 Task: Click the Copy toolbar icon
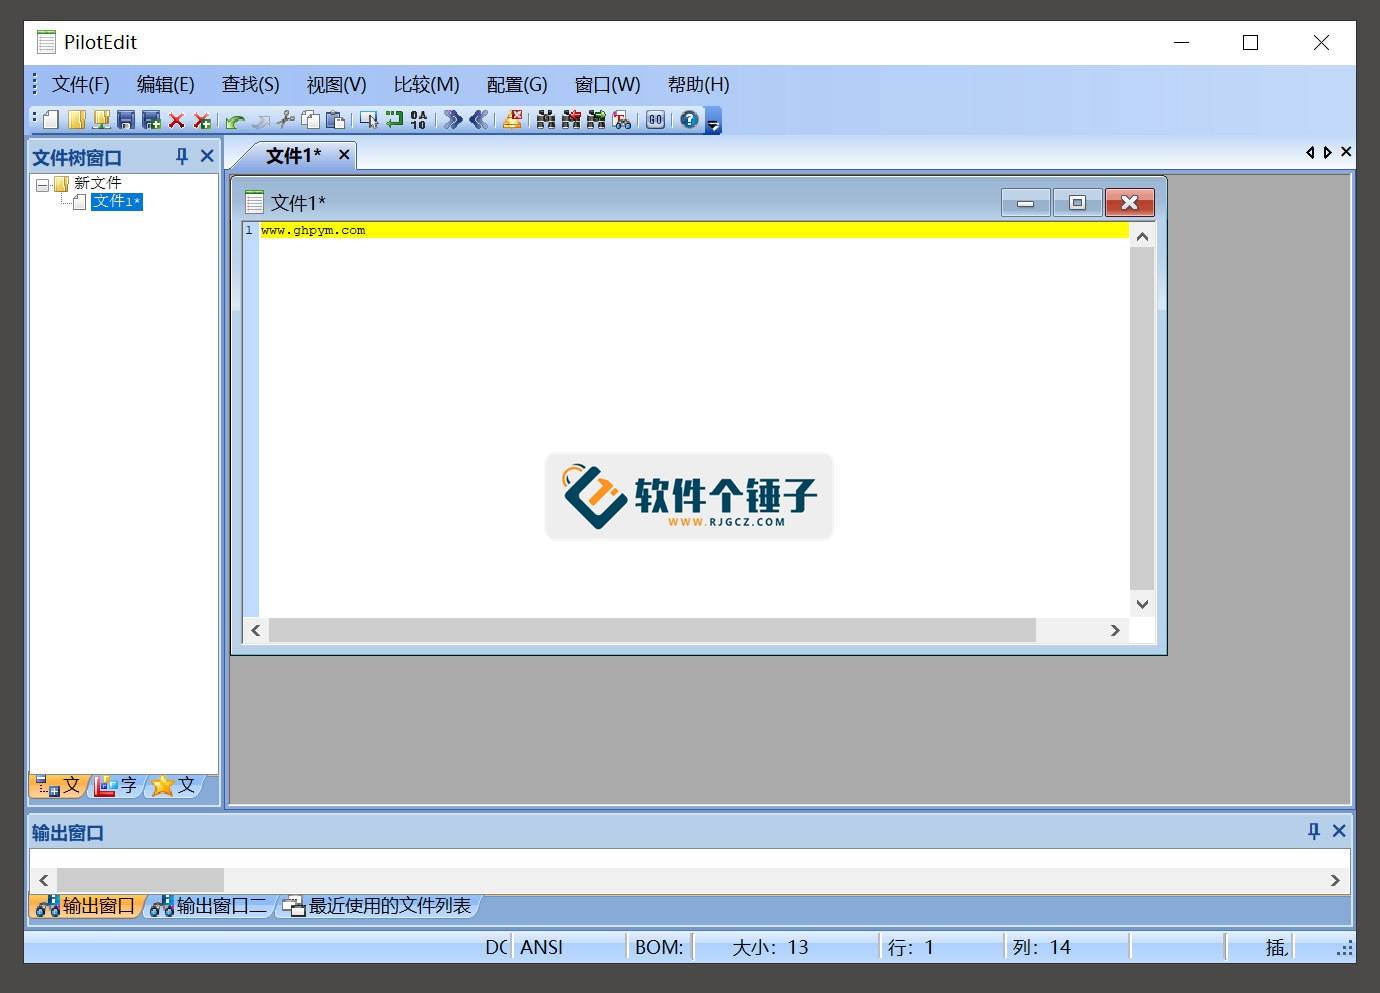311,120
